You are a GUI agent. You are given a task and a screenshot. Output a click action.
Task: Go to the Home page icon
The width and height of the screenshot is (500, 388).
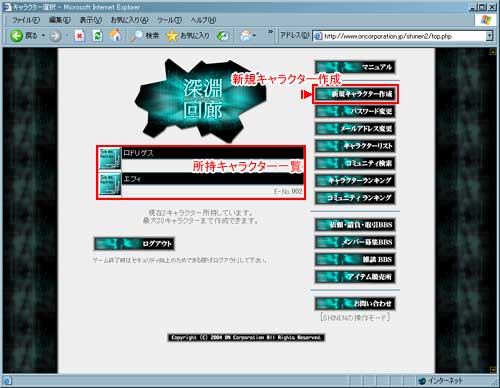(x=115, y=35)
